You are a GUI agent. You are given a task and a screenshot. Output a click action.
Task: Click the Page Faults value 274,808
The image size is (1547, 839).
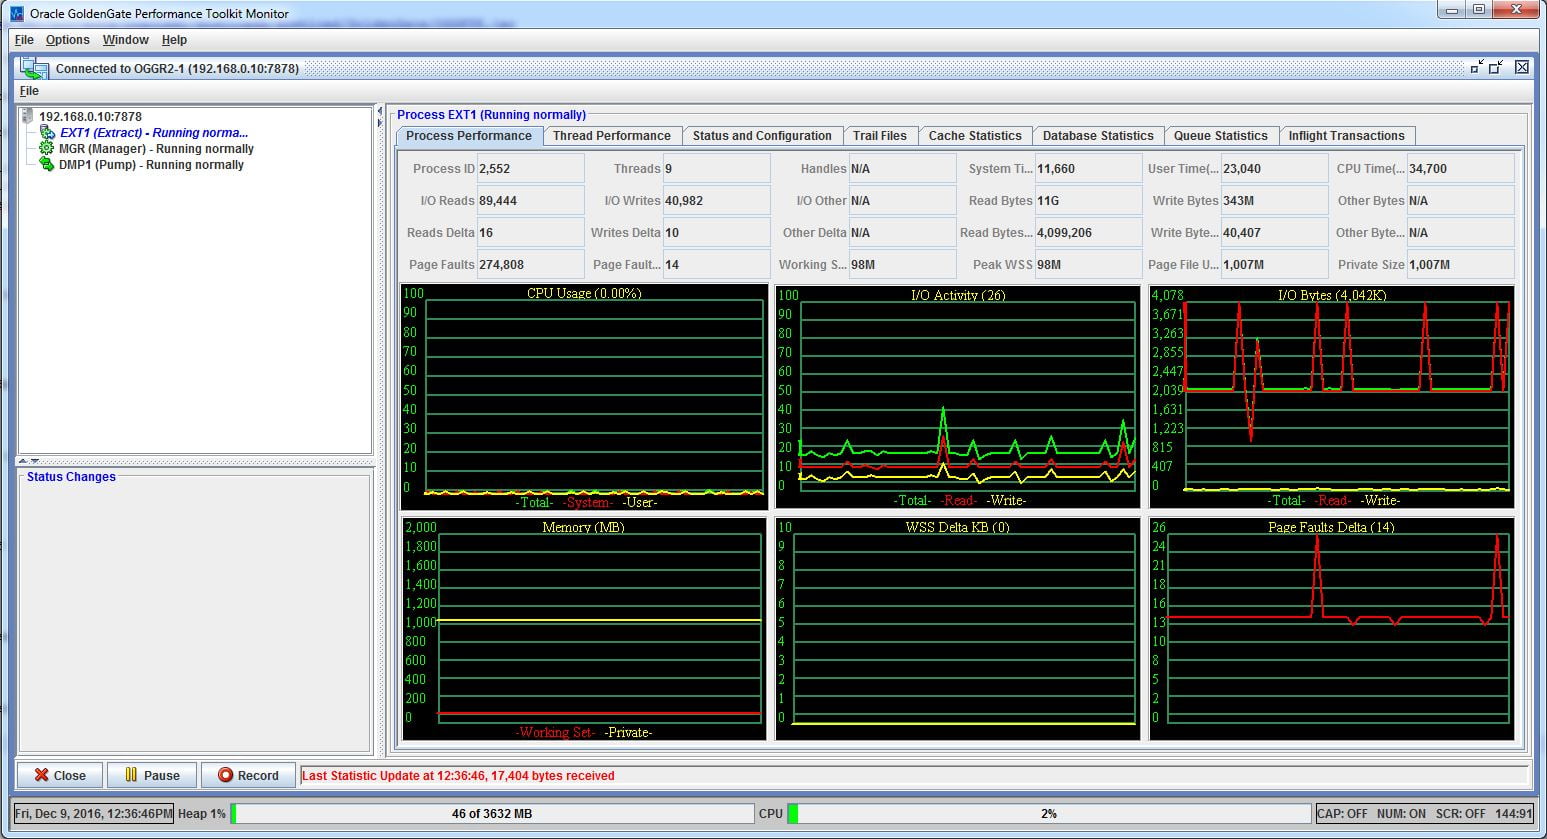pyautogui.click(x=530, y=265)
